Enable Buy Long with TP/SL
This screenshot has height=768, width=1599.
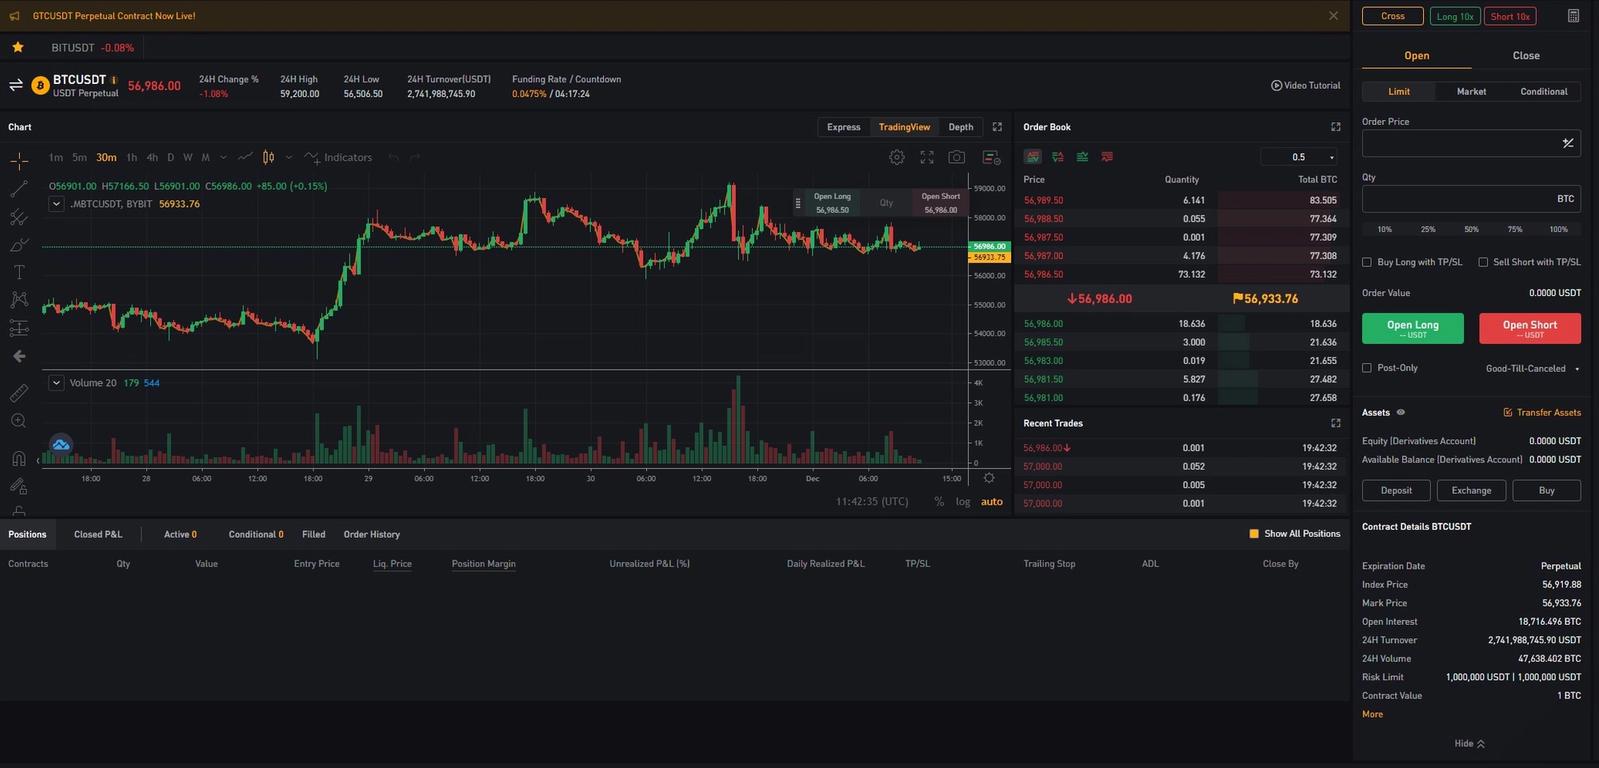click(1367, 262)
